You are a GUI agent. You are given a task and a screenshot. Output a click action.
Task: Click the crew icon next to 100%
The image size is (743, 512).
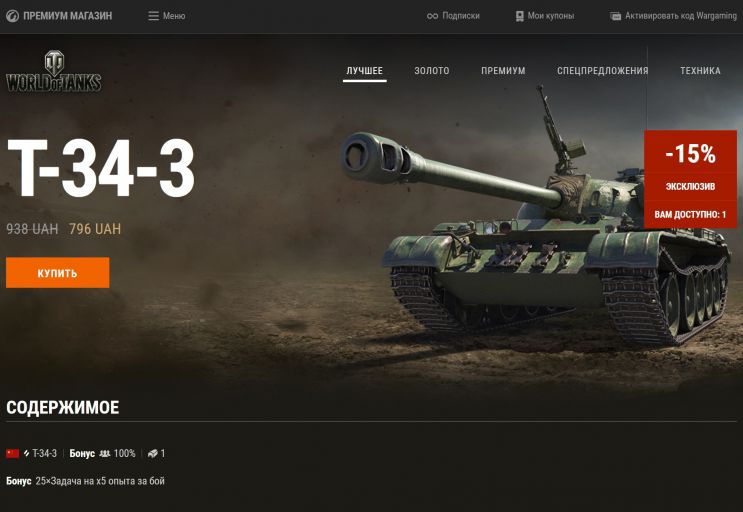(x=105, y=454)
